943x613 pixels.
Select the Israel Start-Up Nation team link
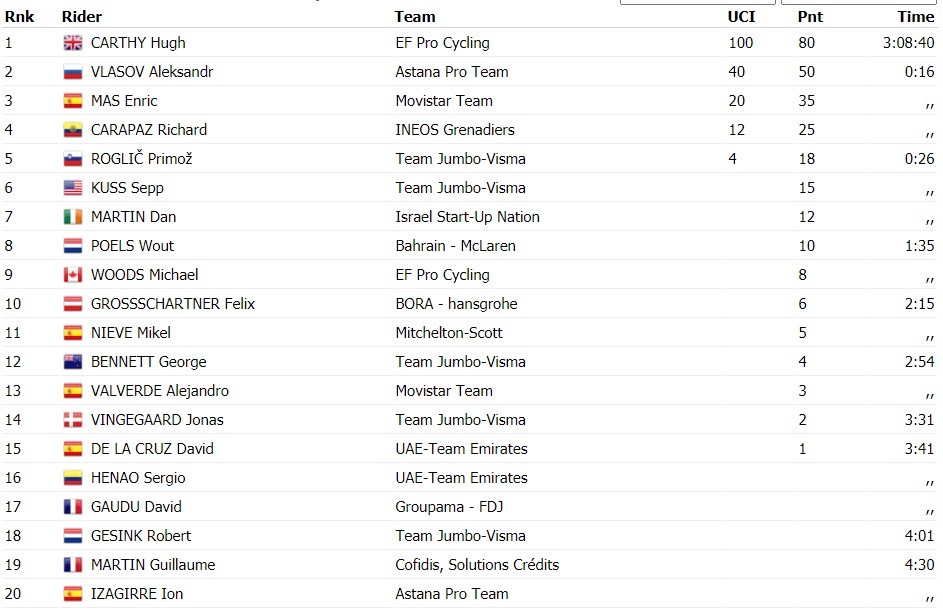pyautogui.click(x=467, y=217)
